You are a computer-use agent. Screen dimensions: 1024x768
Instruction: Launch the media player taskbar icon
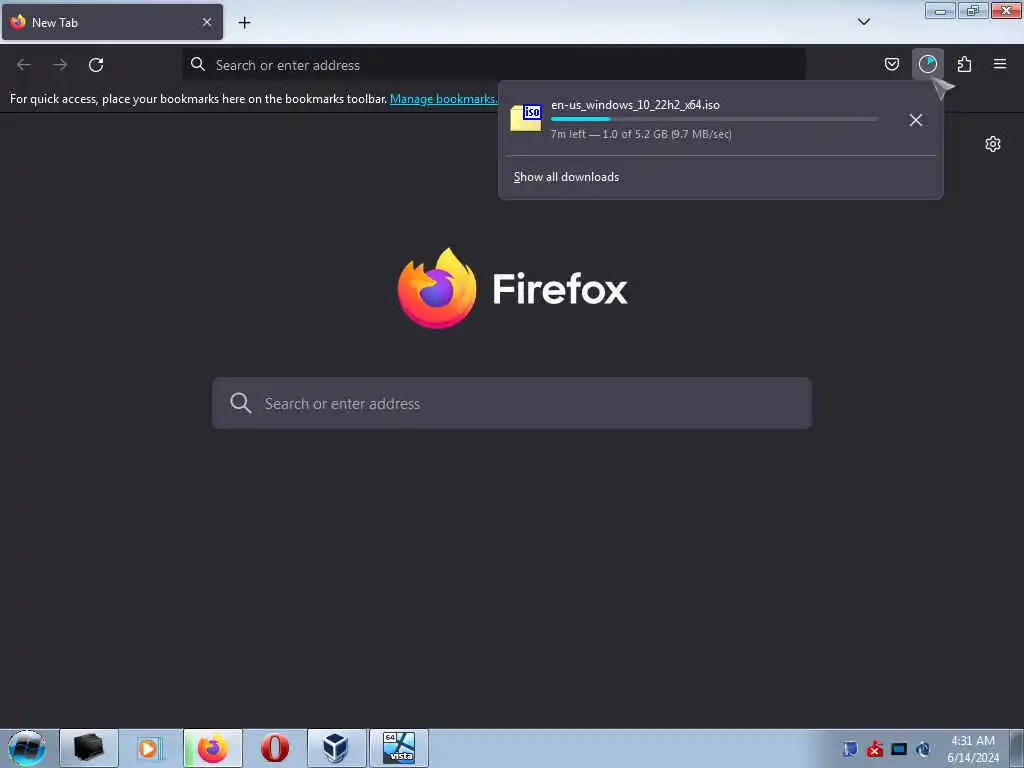151,748
